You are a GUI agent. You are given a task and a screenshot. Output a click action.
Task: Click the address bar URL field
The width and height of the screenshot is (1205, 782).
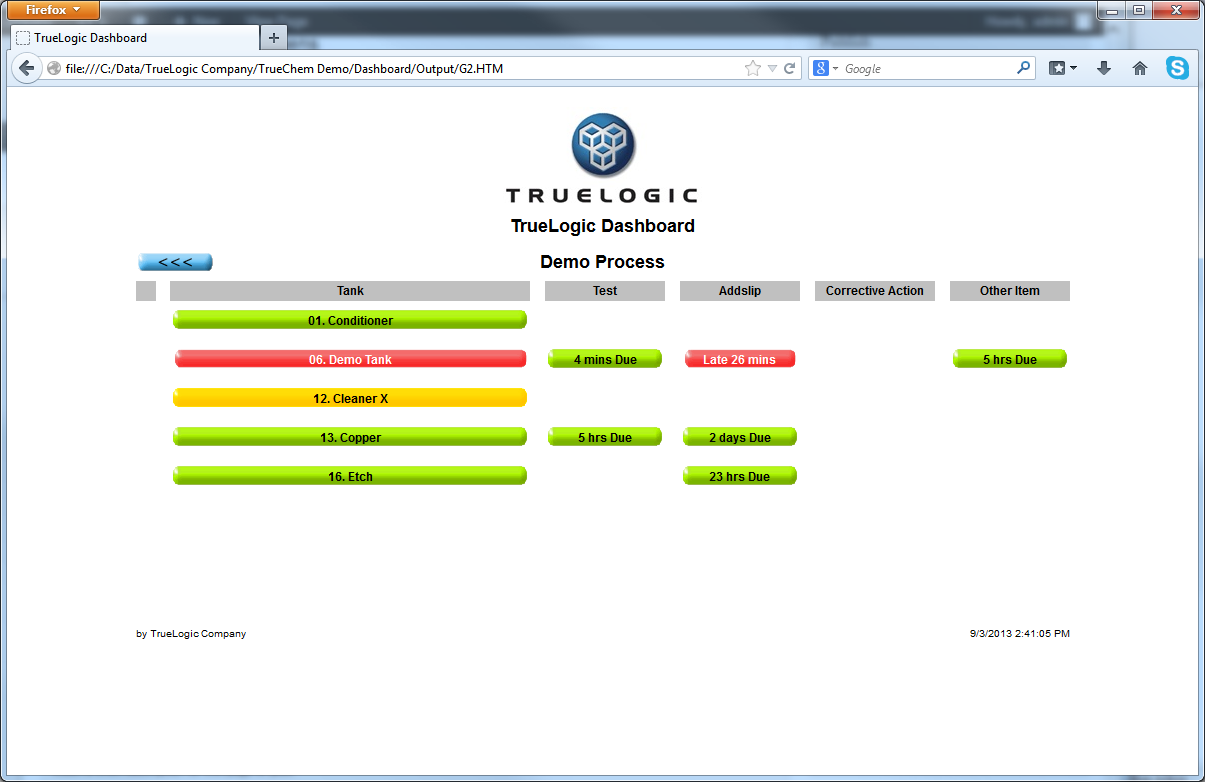click(400, 68)
